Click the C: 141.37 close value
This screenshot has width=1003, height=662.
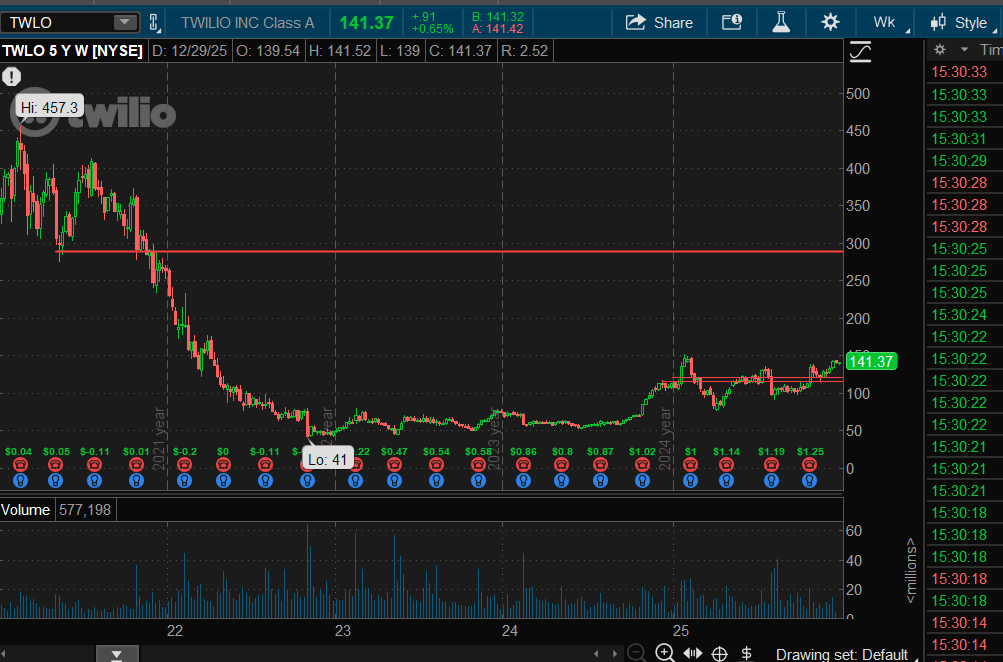tap(461, 51)
